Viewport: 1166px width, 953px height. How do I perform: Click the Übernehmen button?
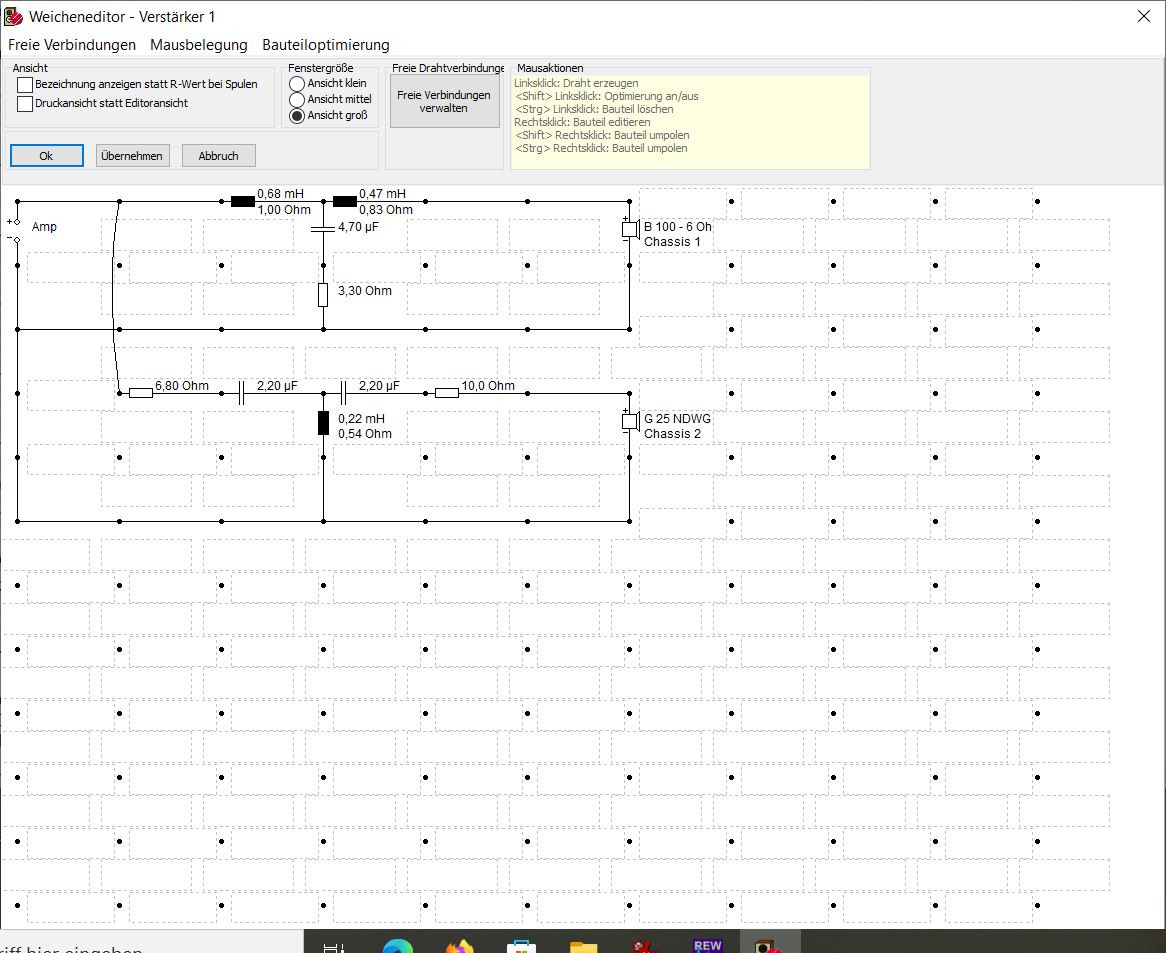point(132,155)
